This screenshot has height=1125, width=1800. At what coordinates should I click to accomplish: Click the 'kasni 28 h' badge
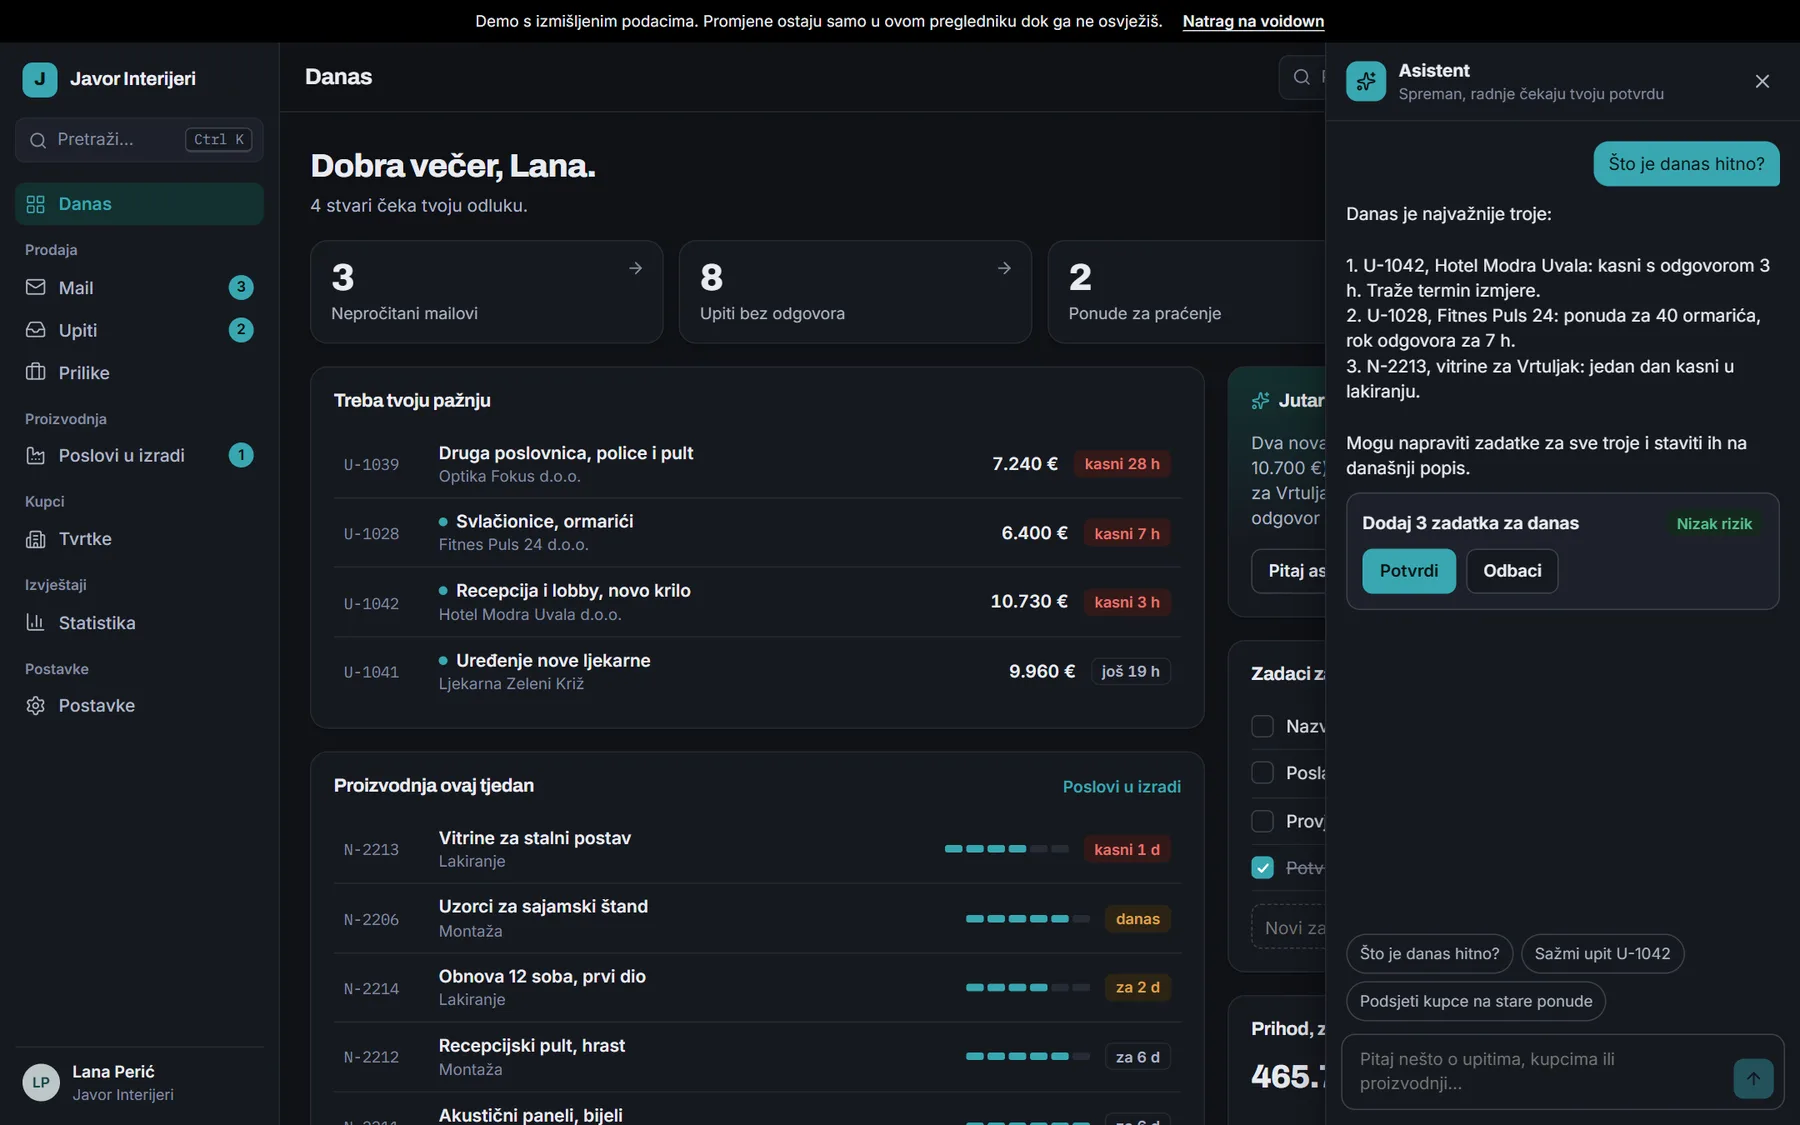1122,464
